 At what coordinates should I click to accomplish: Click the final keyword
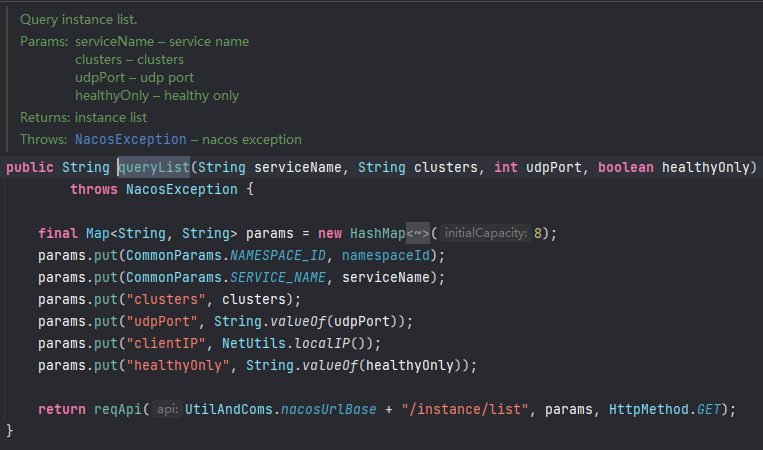click(58, 233)
